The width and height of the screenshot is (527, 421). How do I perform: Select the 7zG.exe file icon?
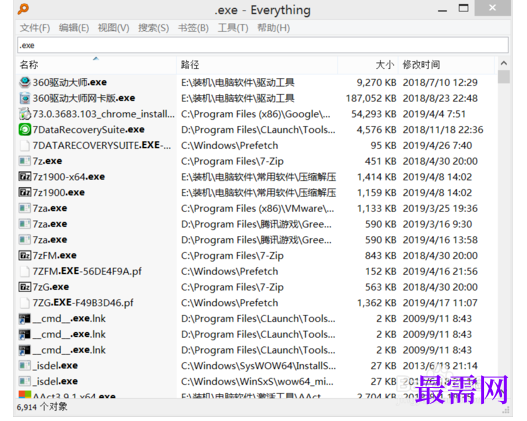[x=25, y=287]
